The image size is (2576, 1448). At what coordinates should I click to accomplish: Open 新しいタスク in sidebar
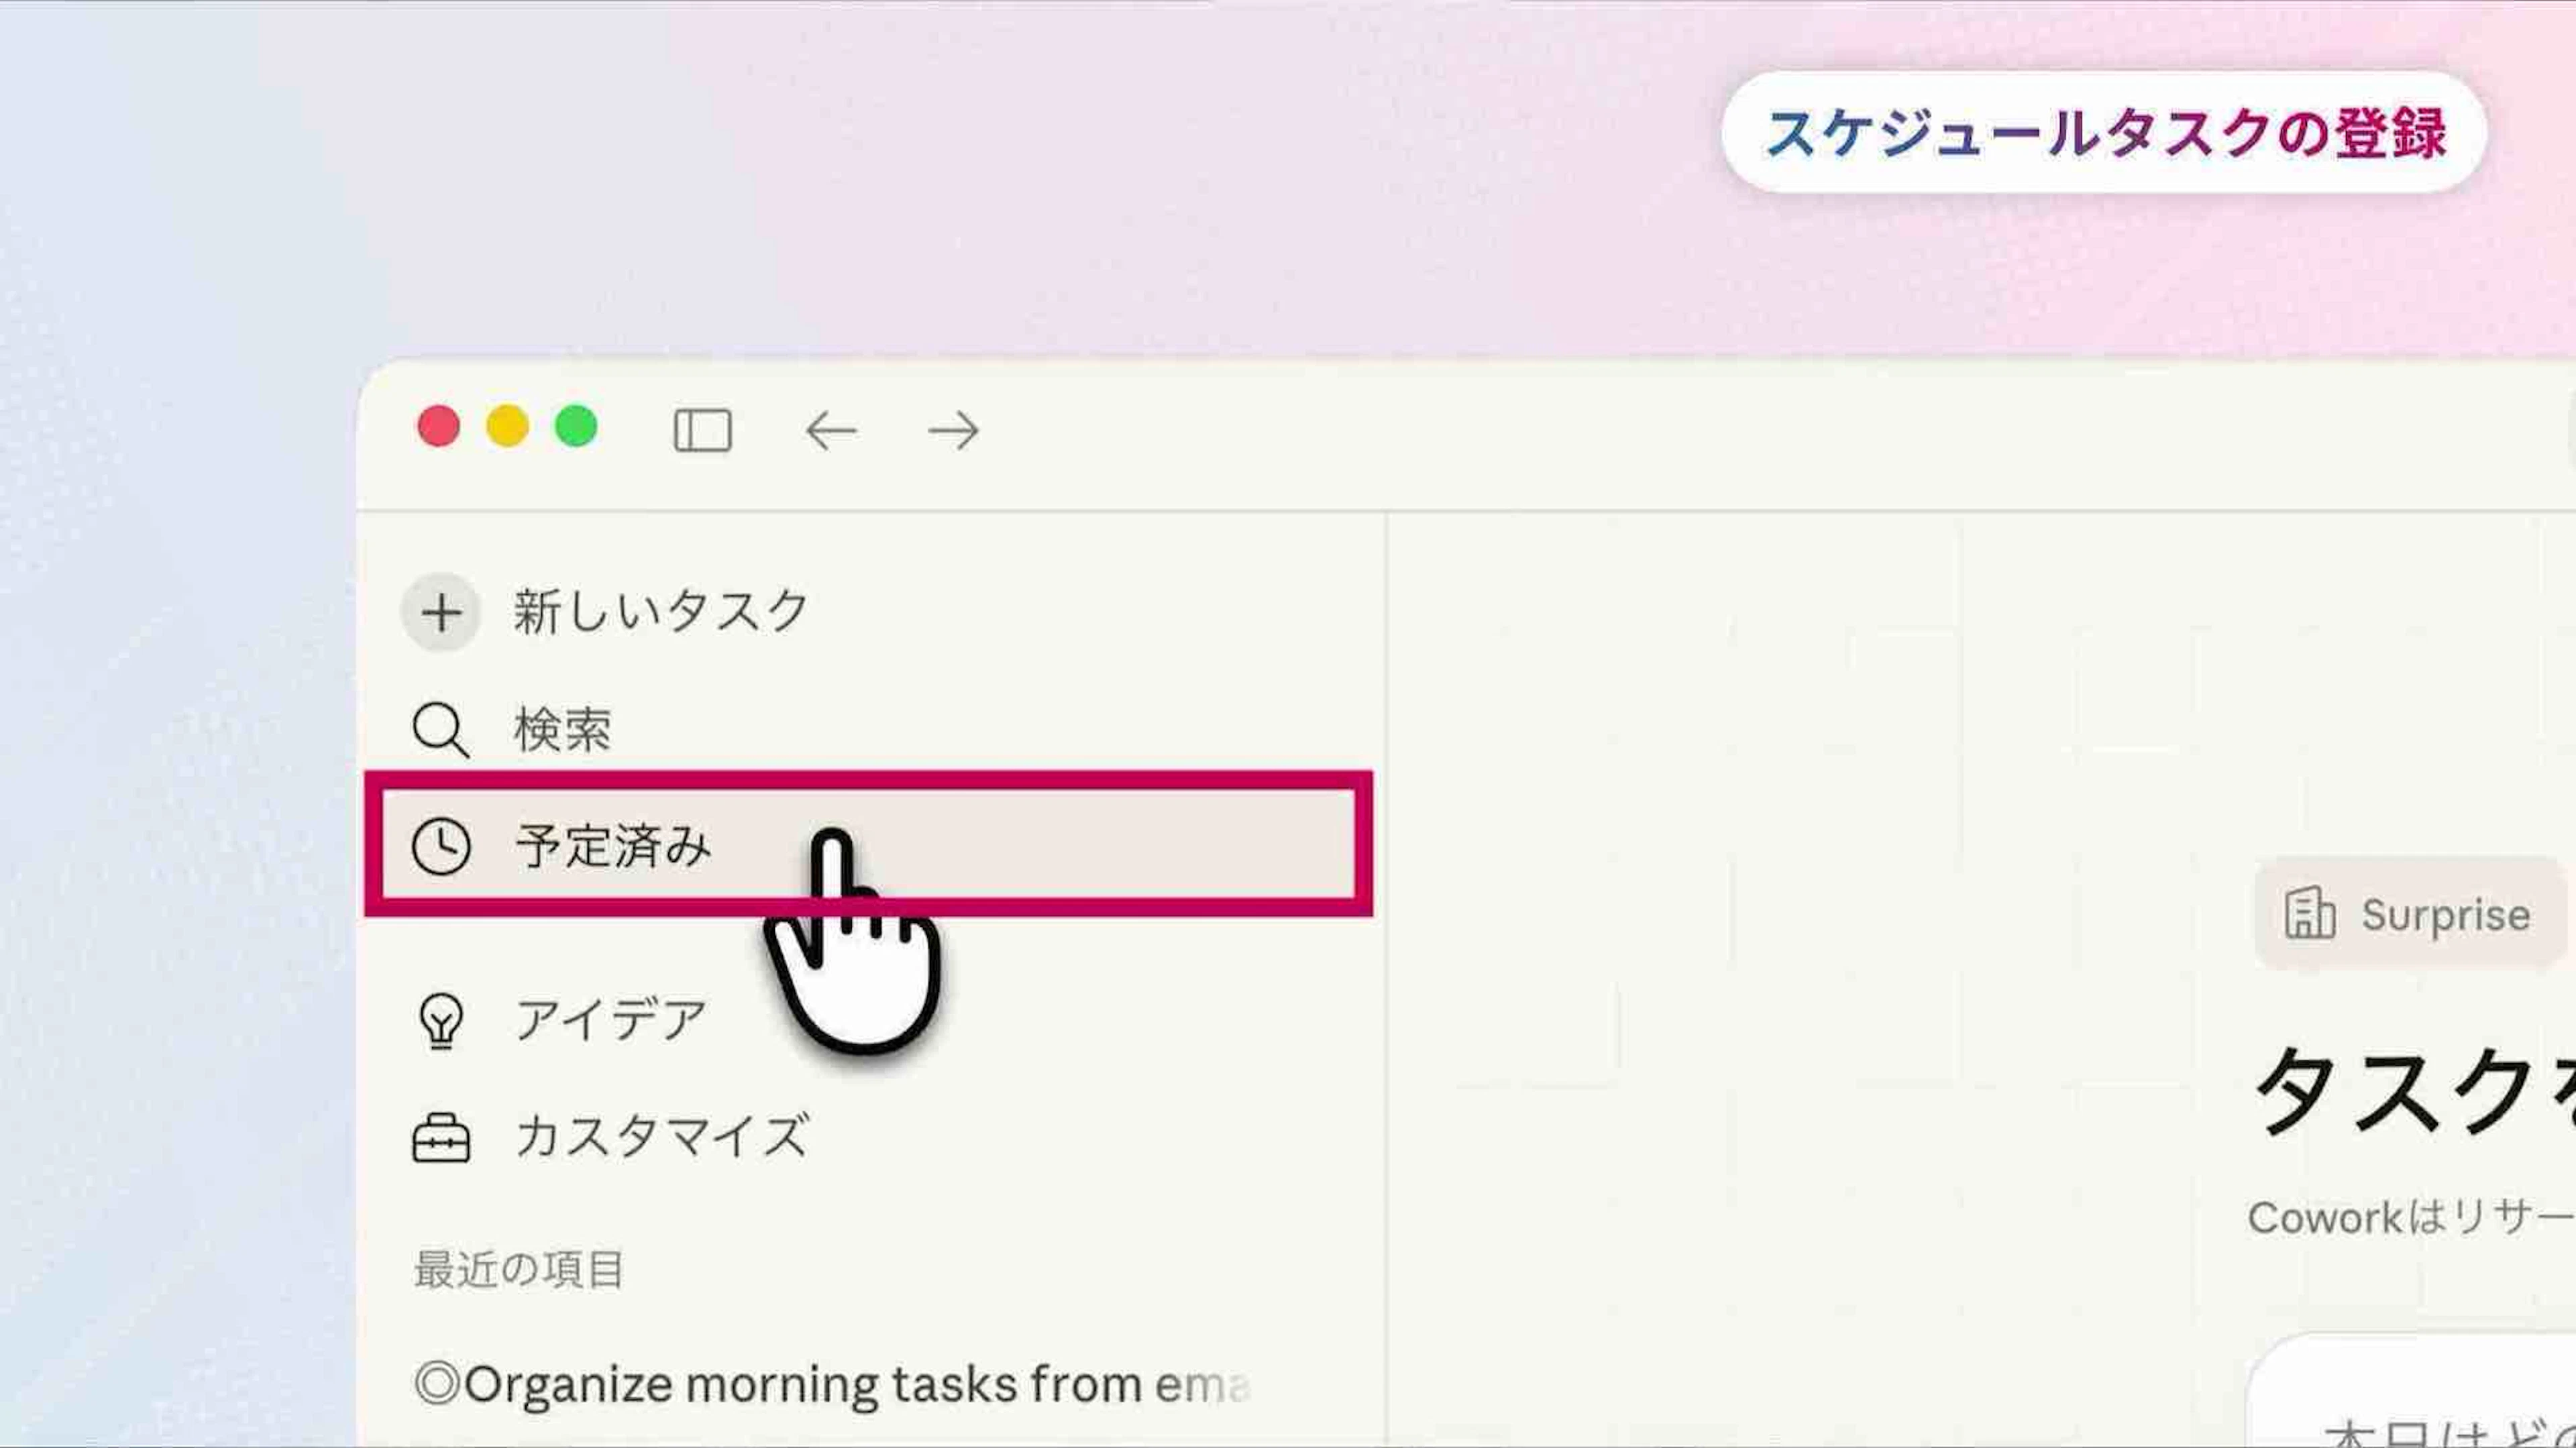pyautogui.click(x=660, y=612)
